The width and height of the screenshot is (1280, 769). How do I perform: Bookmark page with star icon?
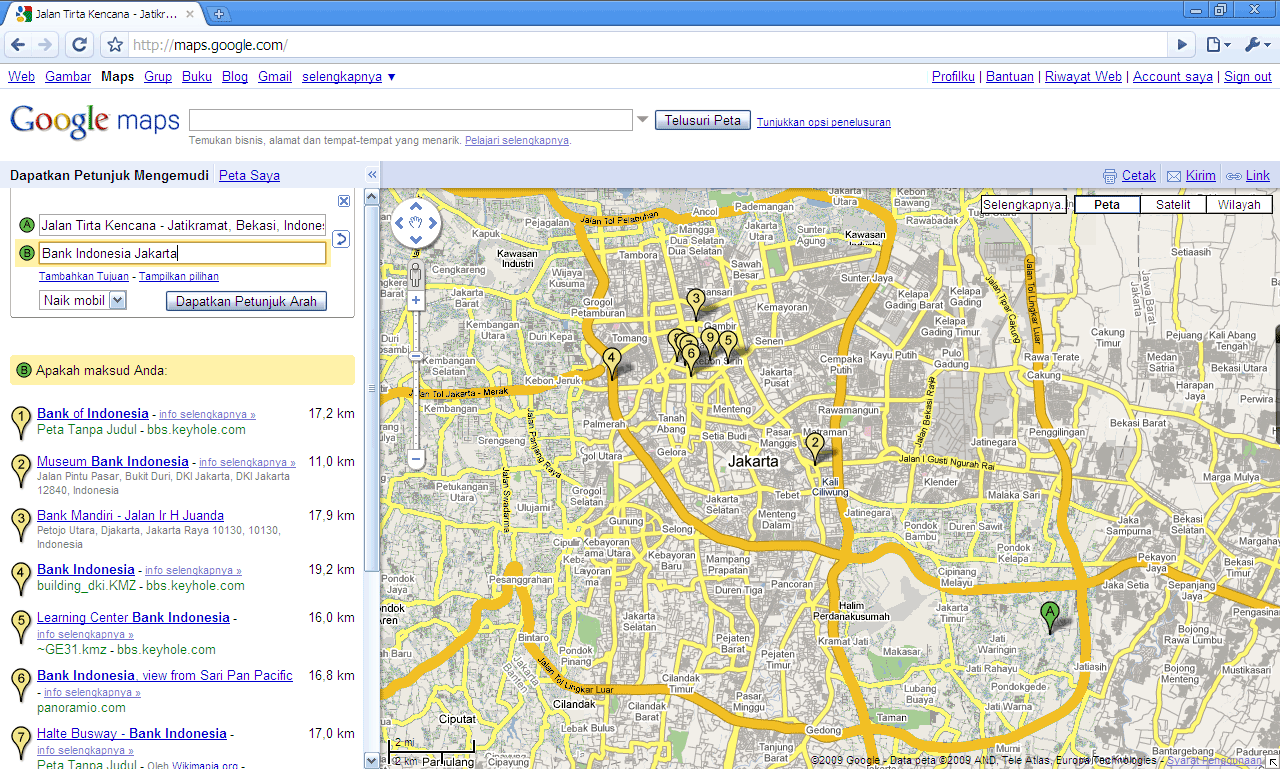tap(115, 45)
